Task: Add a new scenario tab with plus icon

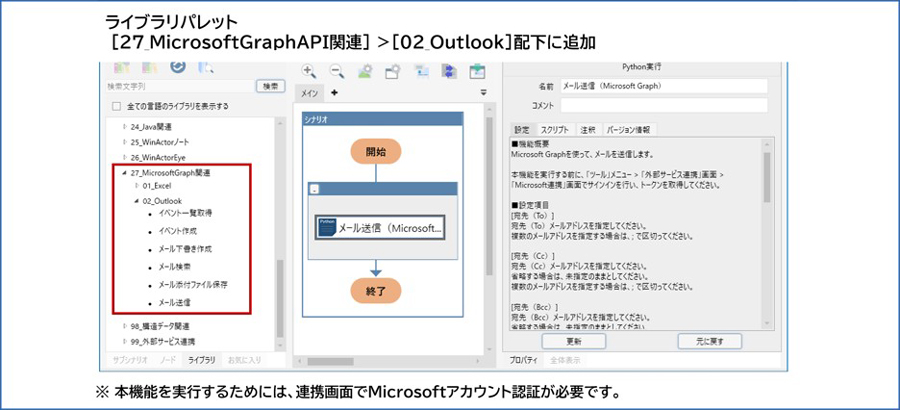Action: [334, 92]
